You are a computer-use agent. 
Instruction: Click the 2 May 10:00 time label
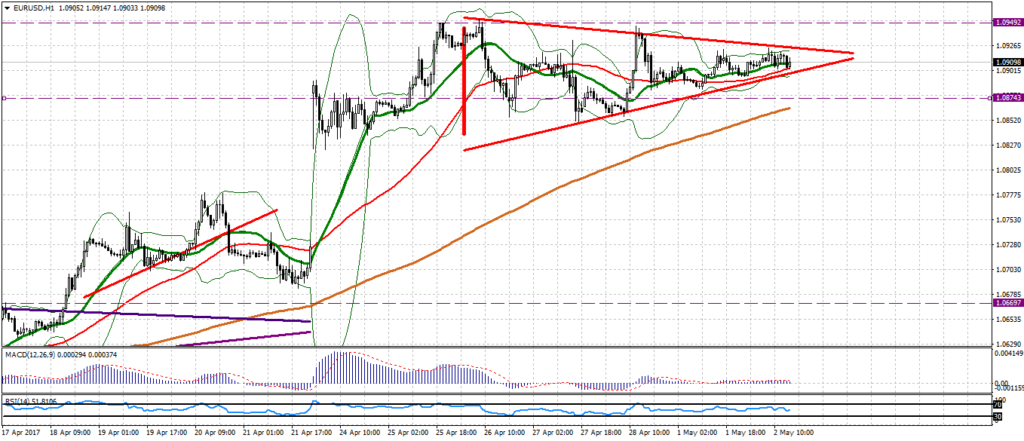pyautogui.click(x=793, y=433)
